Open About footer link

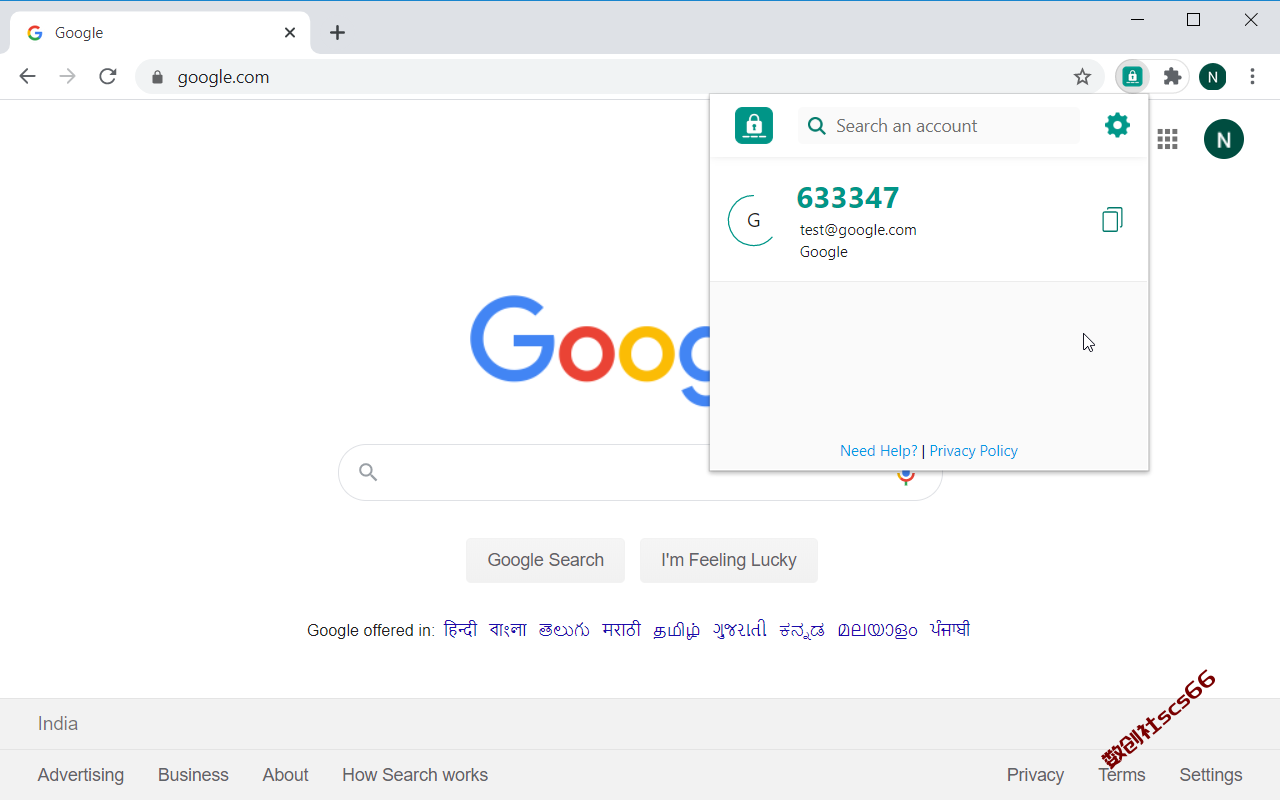285,775
